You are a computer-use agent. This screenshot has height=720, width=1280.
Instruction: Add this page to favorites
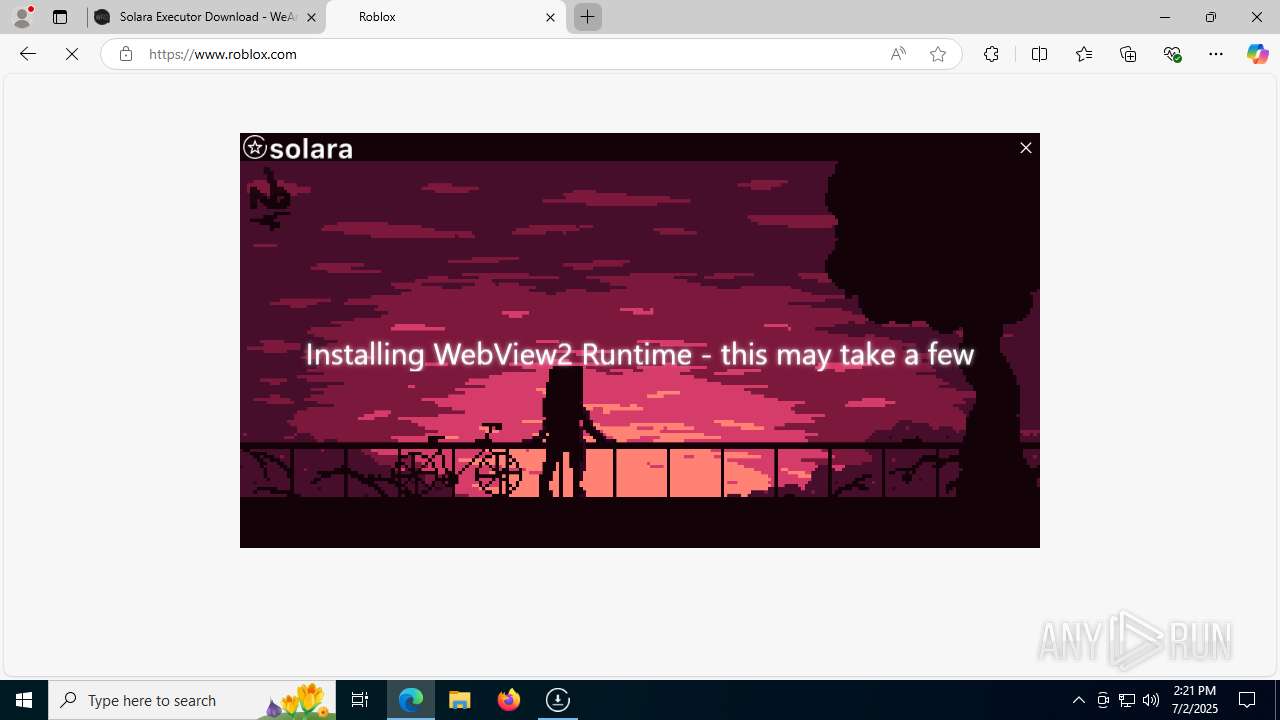937,54
